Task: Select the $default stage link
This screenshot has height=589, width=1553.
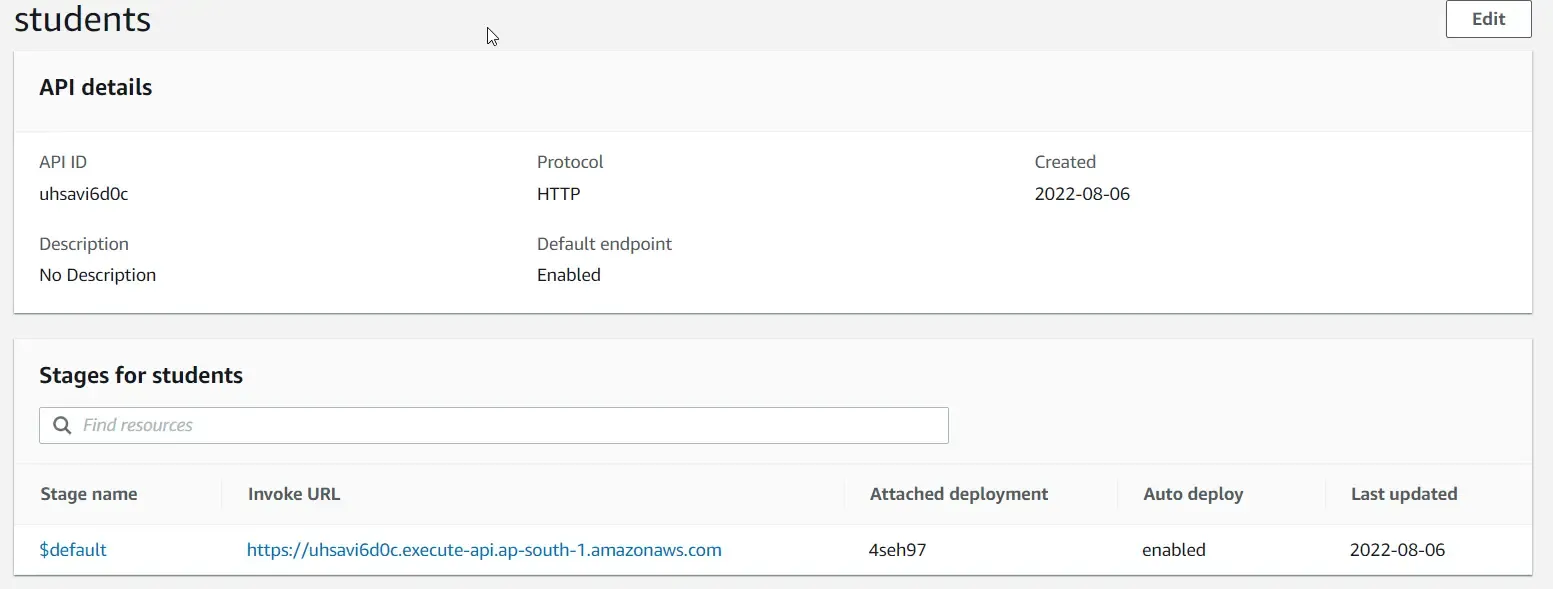Action: 73,549
